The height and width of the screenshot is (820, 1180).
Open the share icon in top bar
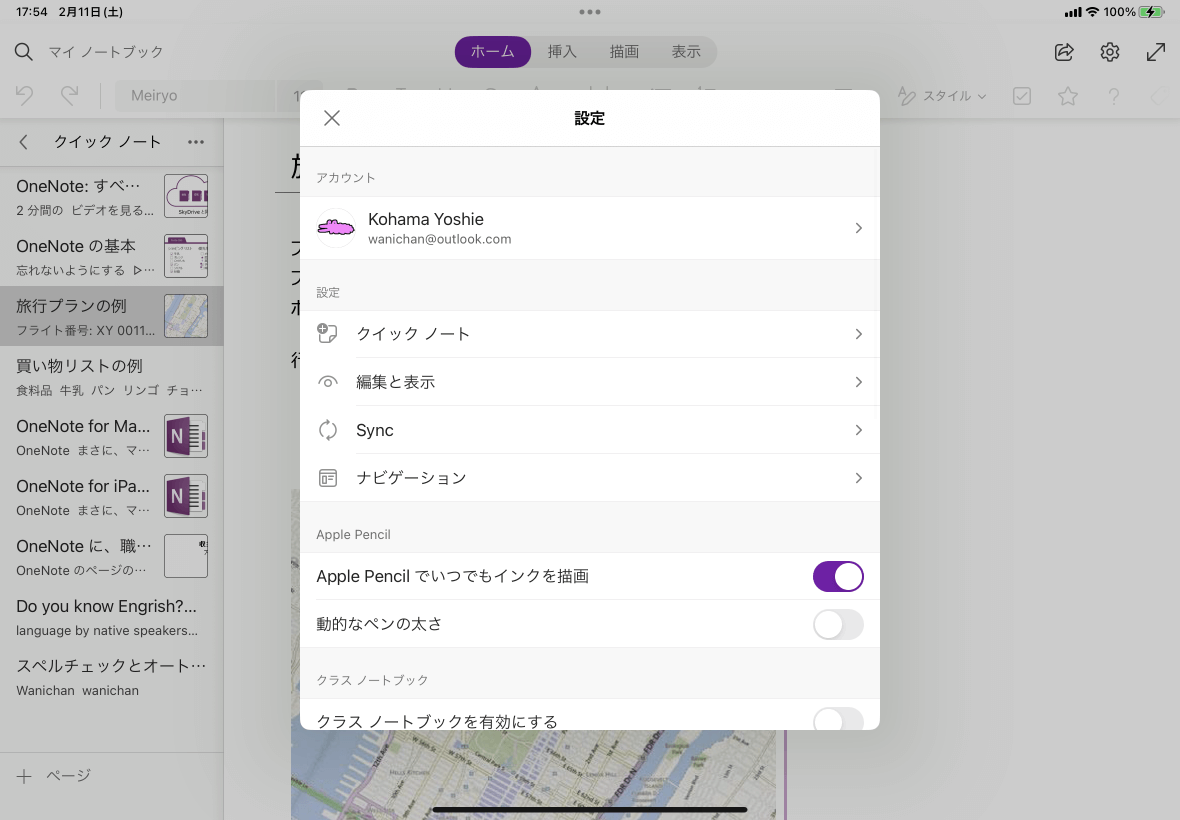click(1064, 52)
